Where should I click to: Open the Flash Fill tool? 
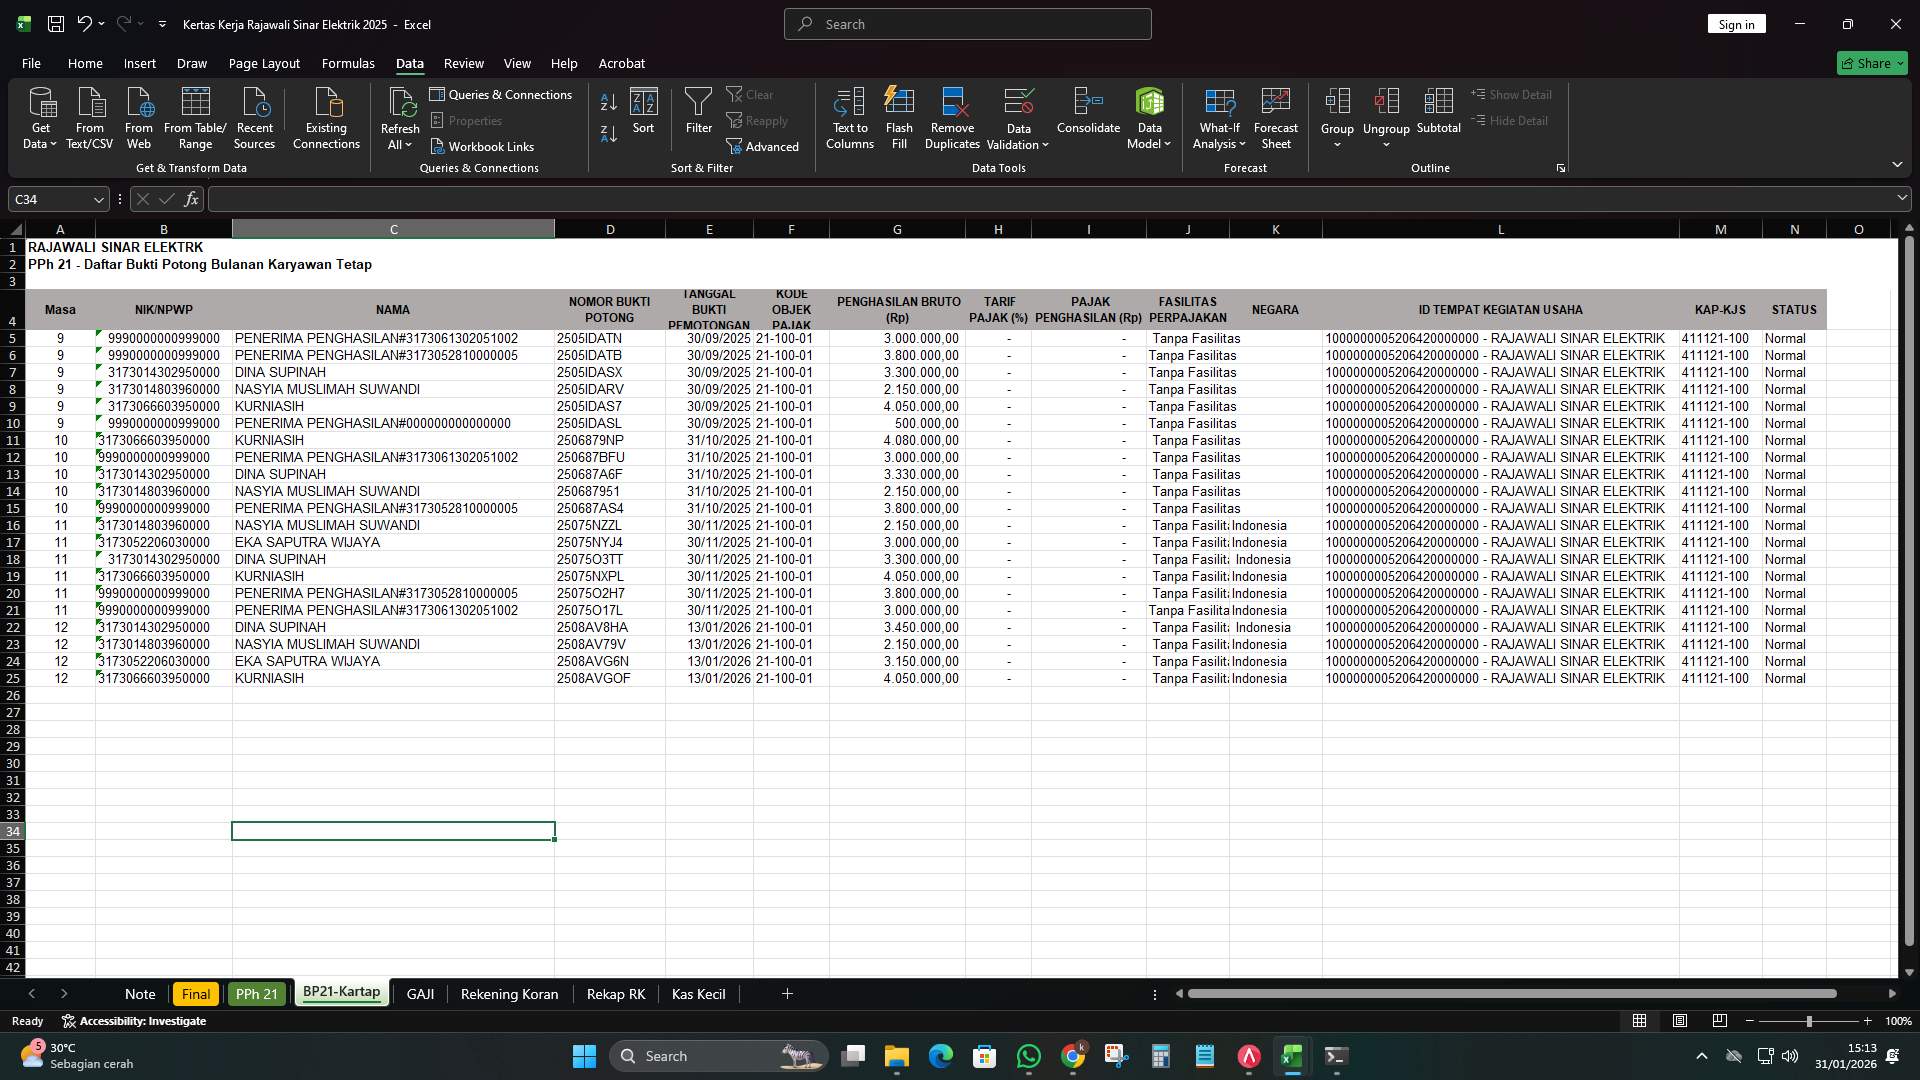click(898, 115)
